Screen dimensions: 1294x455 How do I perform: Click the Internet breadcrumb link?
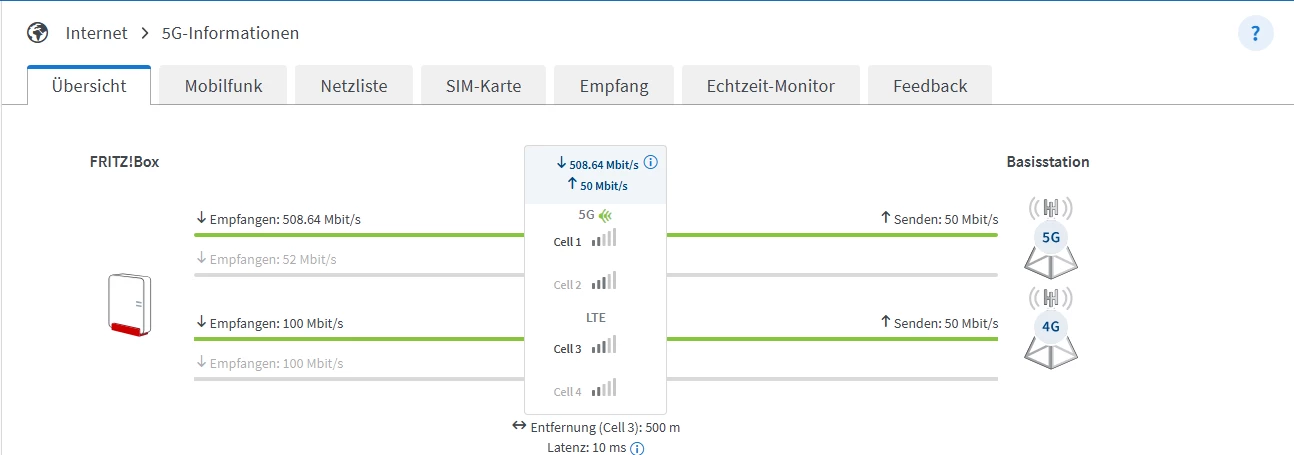(x=97, y=33)
